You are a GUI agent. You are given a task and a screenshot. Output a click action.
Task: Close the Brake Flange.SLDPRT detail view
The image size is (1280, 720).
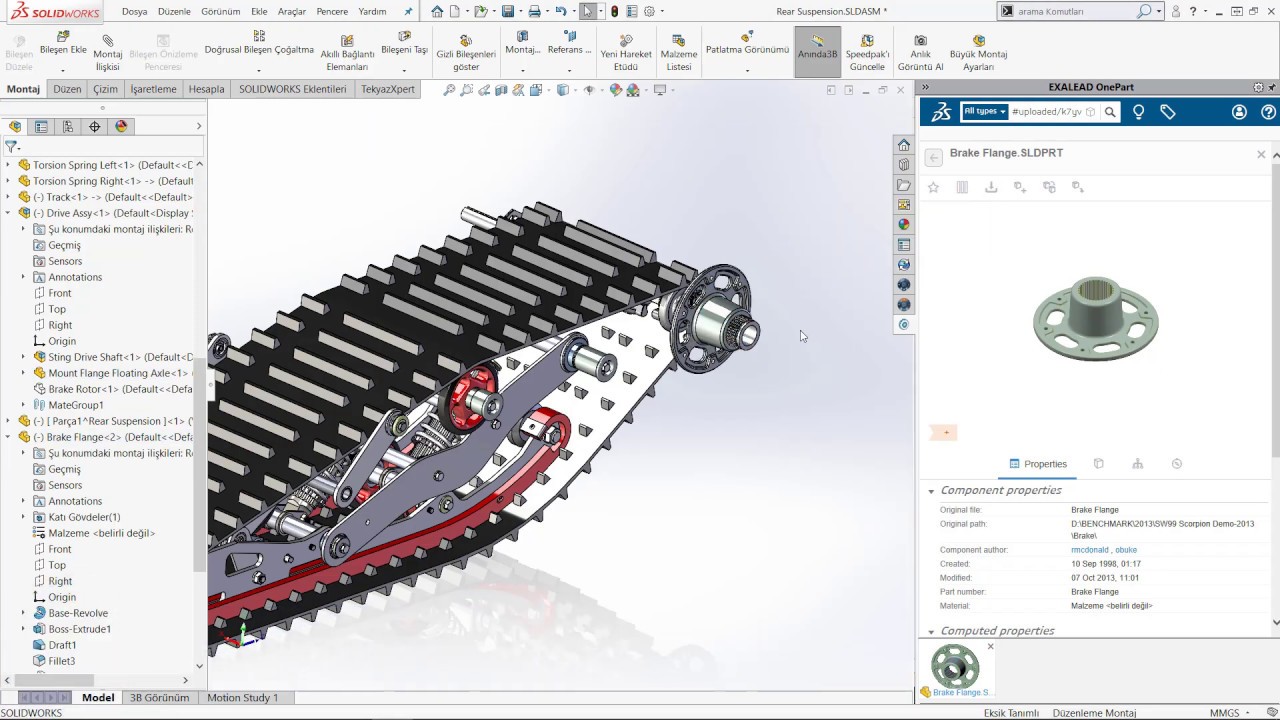tap(1261, 154)
